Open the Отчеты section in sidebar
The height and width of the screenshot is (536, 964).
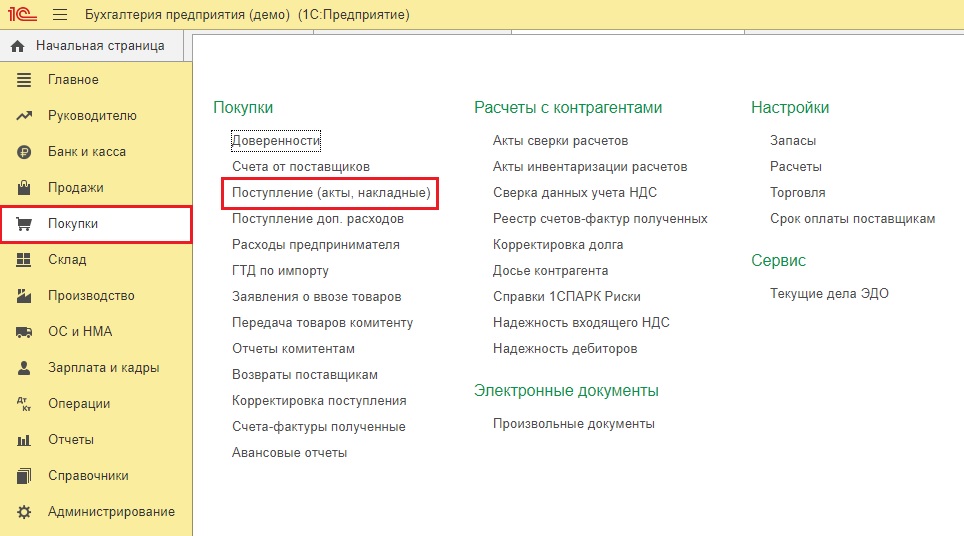[70, 440]
